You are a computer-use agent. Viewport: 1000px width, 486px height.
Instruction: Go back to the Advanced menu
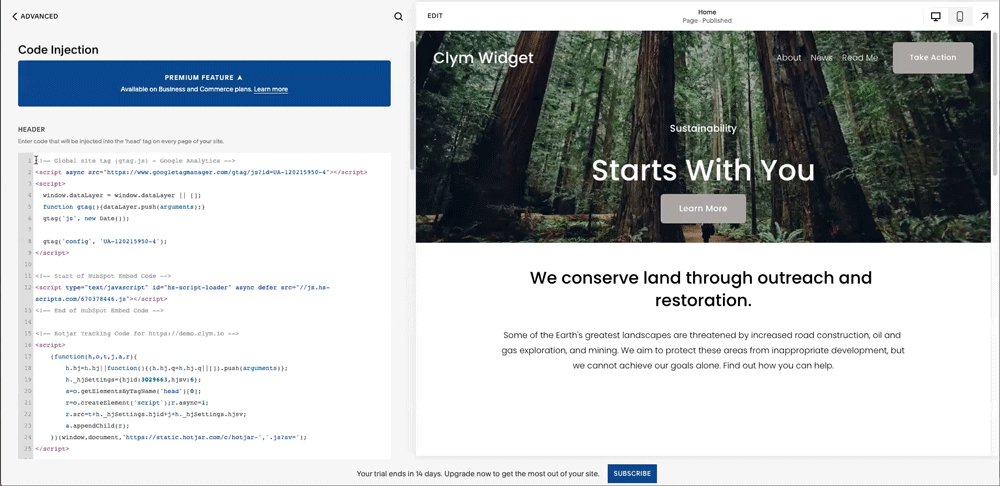[35, 17]
